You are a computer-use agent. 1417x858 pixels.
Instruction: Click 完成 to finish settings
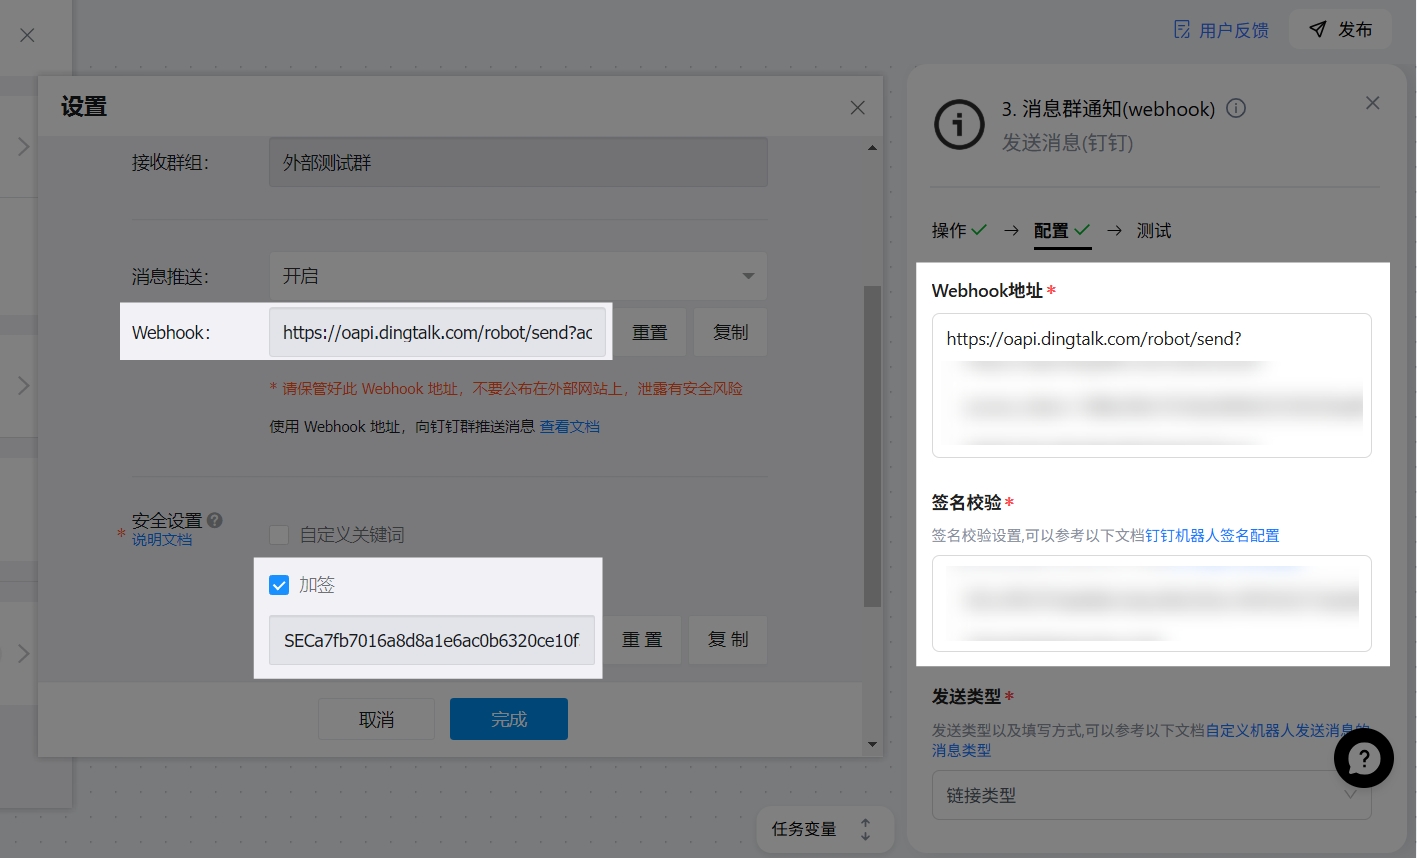508,719
